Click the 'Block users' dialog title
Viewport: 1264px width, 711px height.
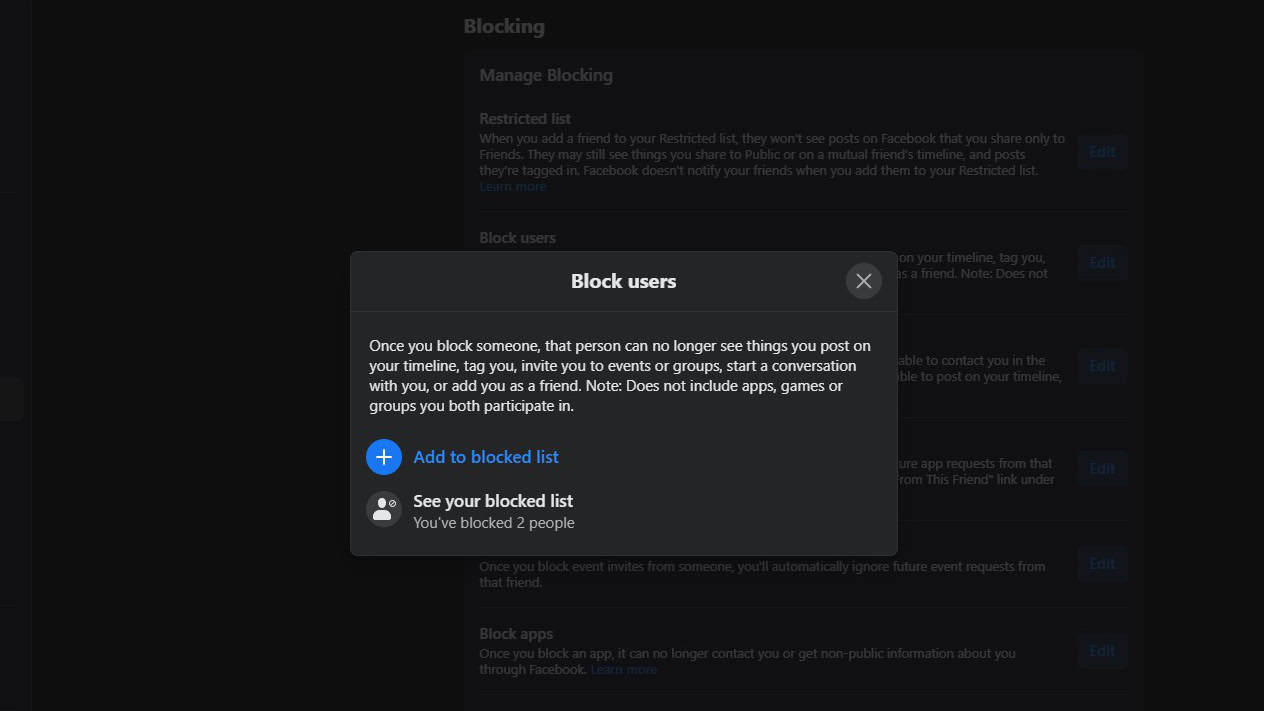[x=623, y=282]
